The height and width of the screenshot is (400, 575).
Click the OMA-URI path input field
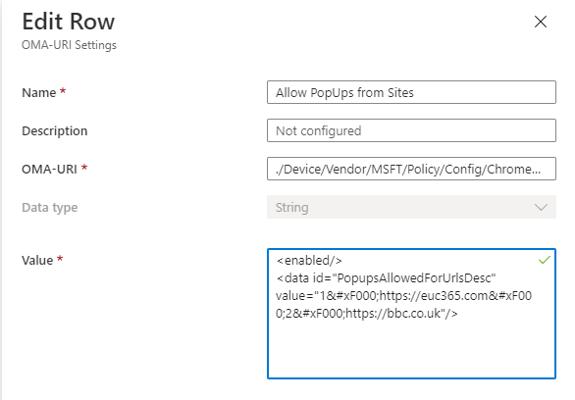click(x=411, y=169)
